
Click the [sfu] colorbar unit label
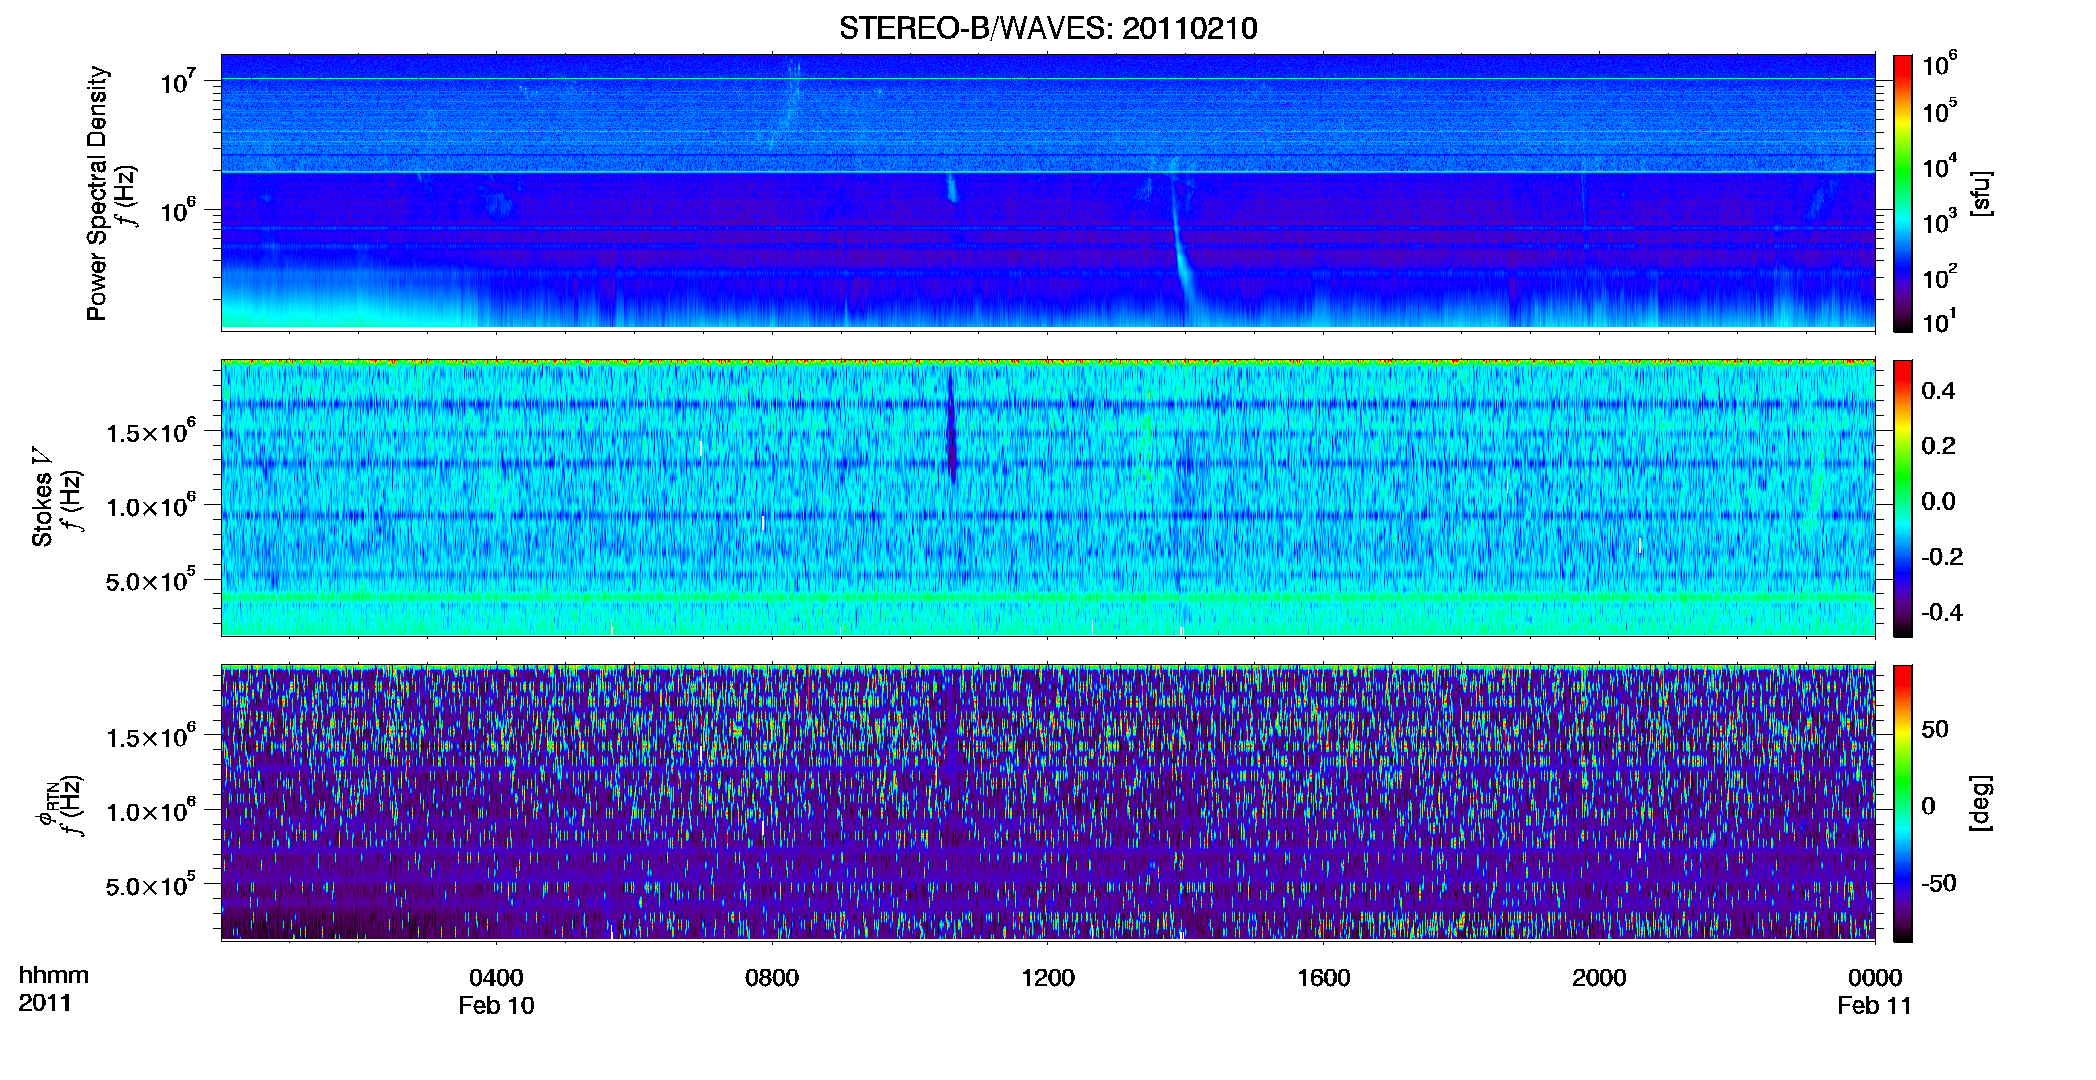pos(1981,193)
